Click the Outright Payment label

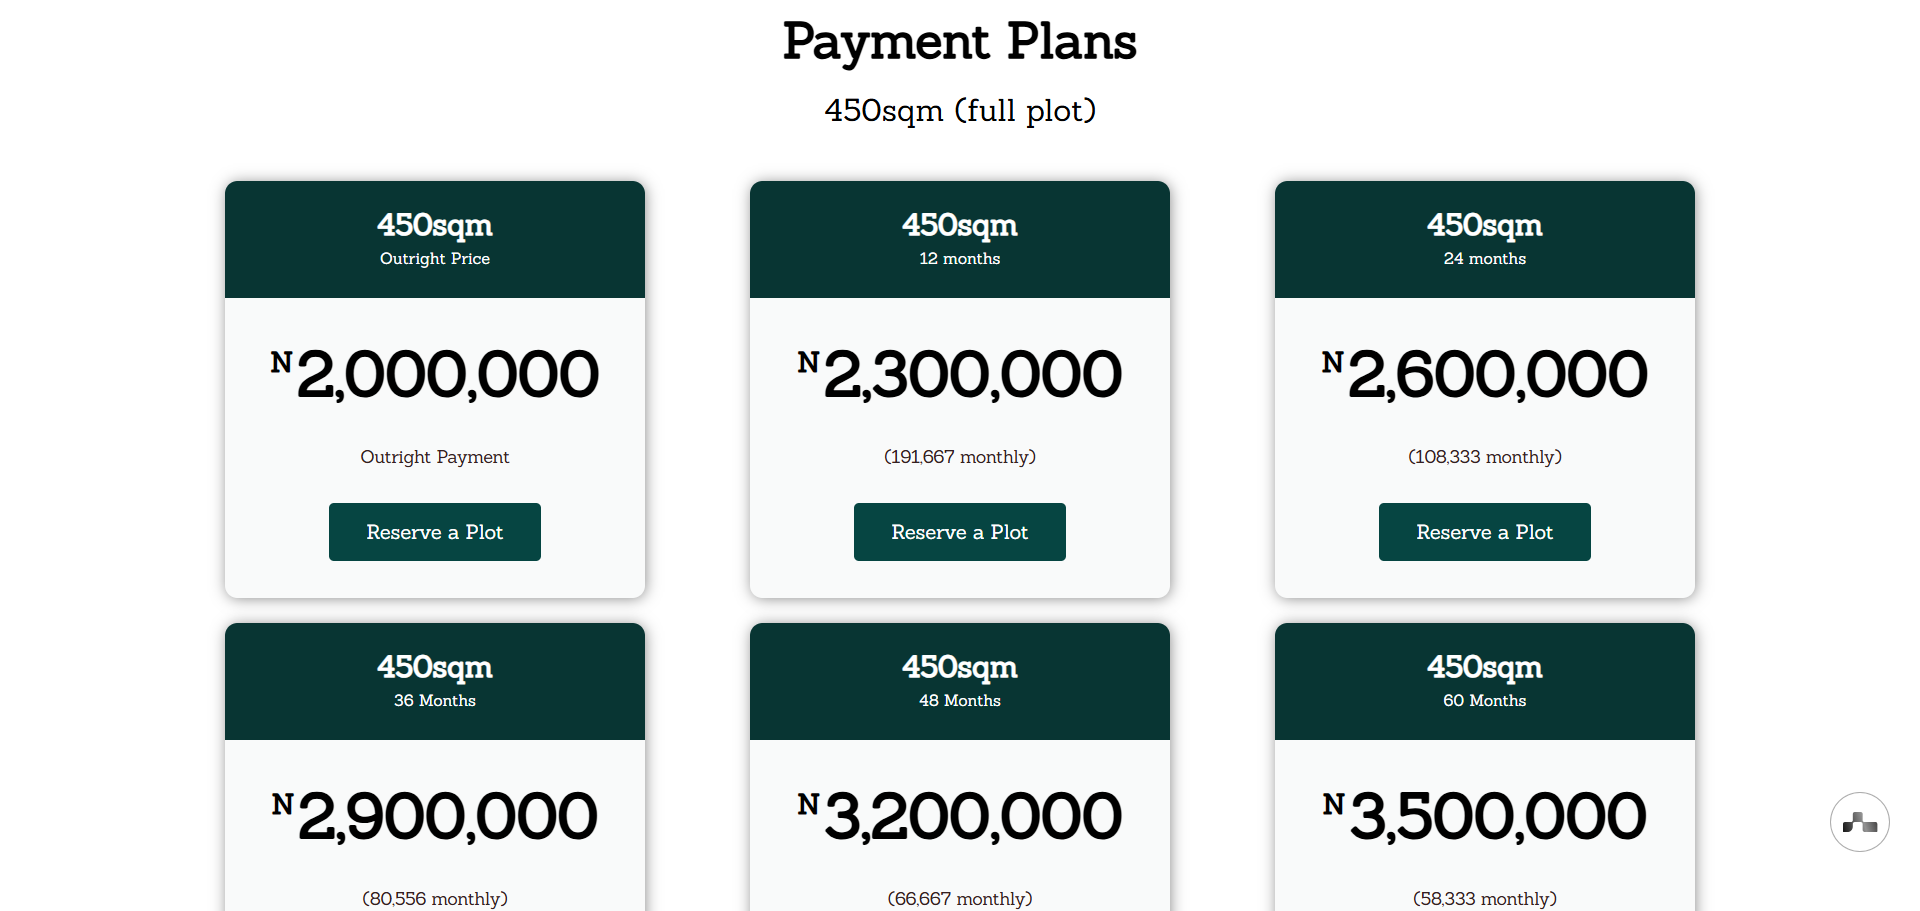434,457
